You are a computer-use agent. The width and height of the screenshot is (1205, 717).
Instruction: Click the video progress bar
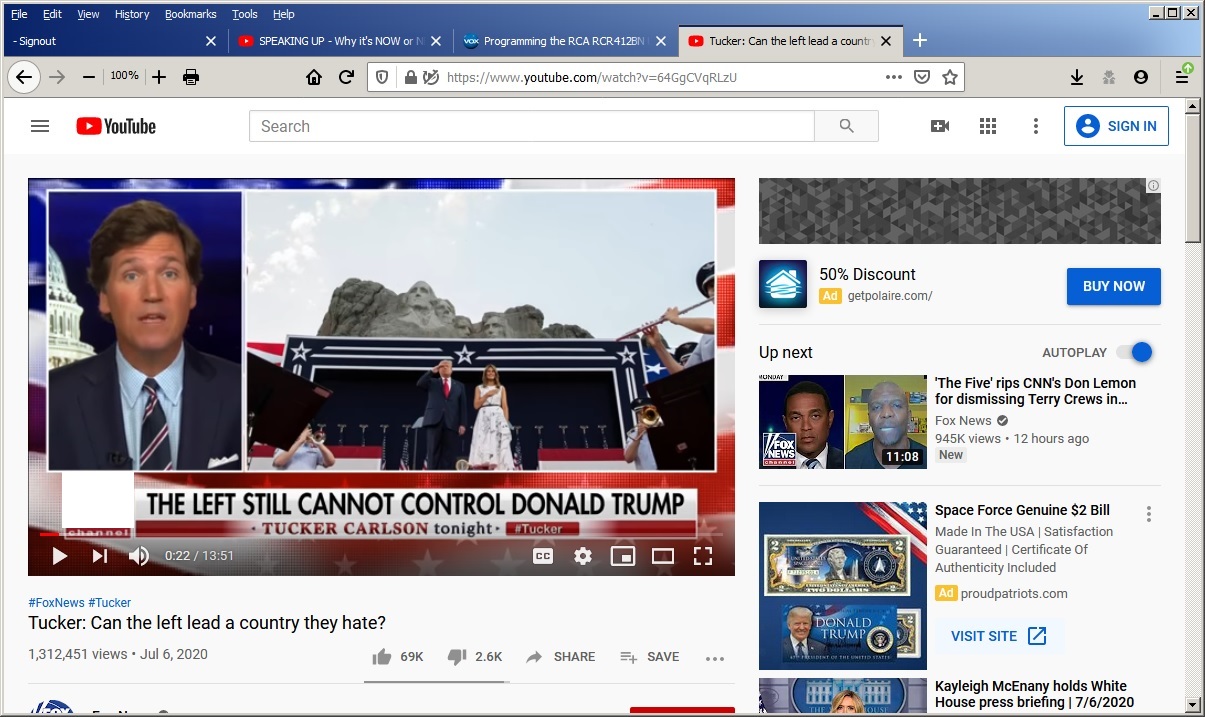tap(381, 534)
